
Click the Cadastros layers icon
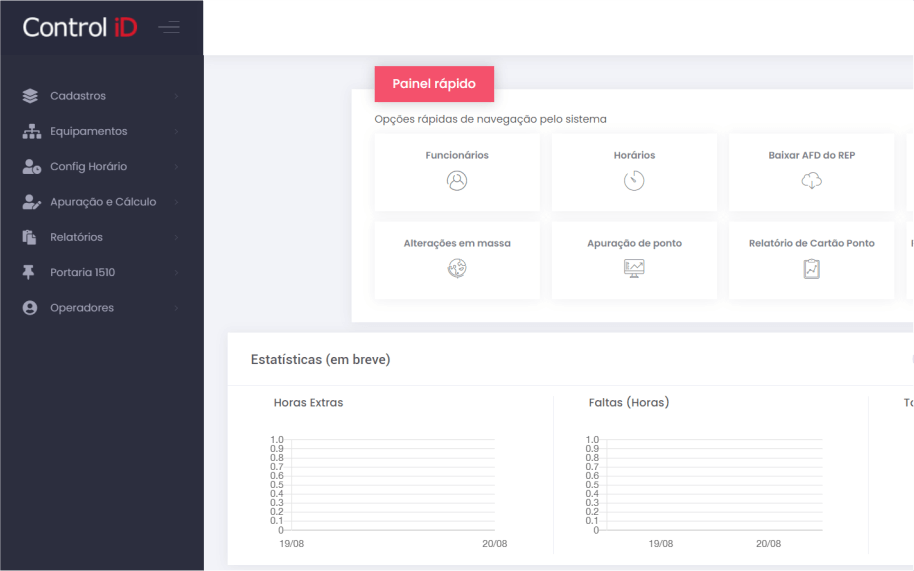pos(30,96)
